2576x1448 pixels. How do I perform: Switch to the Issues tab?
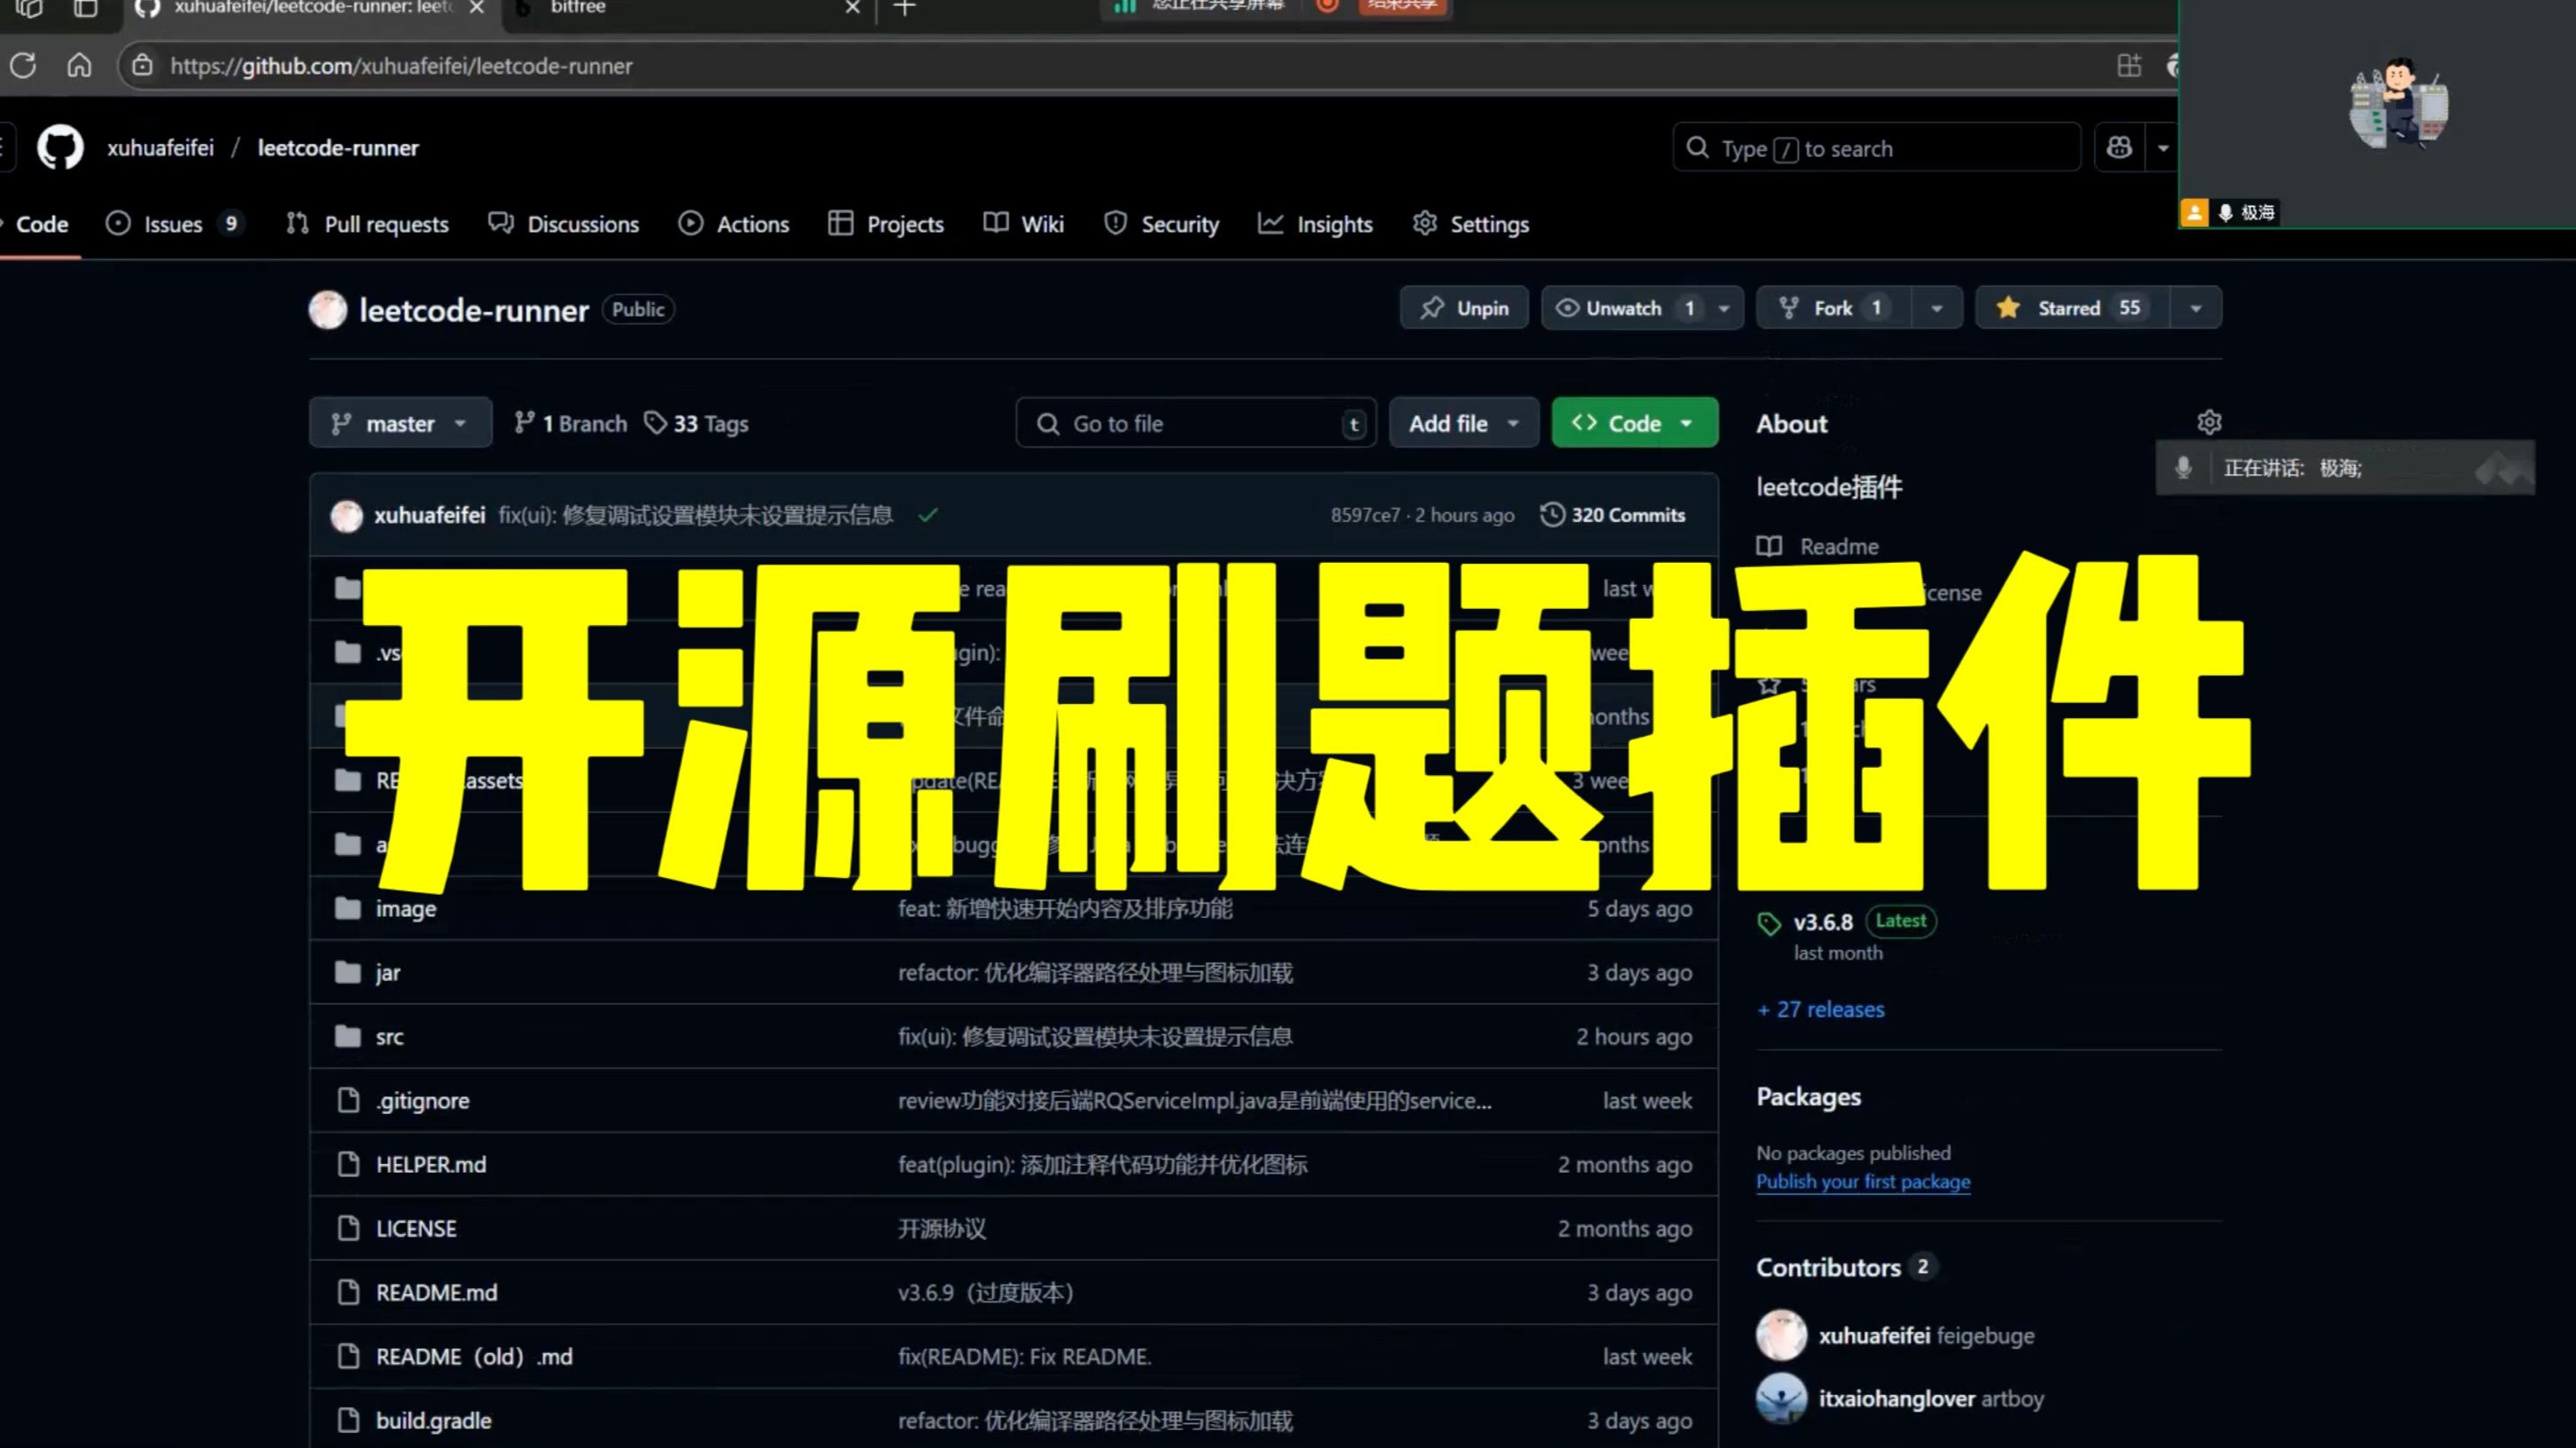click(172, 223)
